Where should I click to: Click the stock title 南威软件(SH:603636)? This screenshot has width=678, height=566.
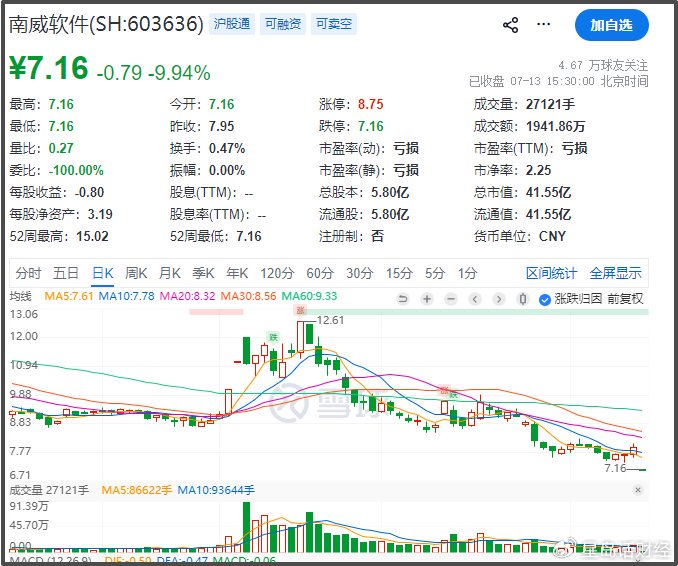pos(106,24)
